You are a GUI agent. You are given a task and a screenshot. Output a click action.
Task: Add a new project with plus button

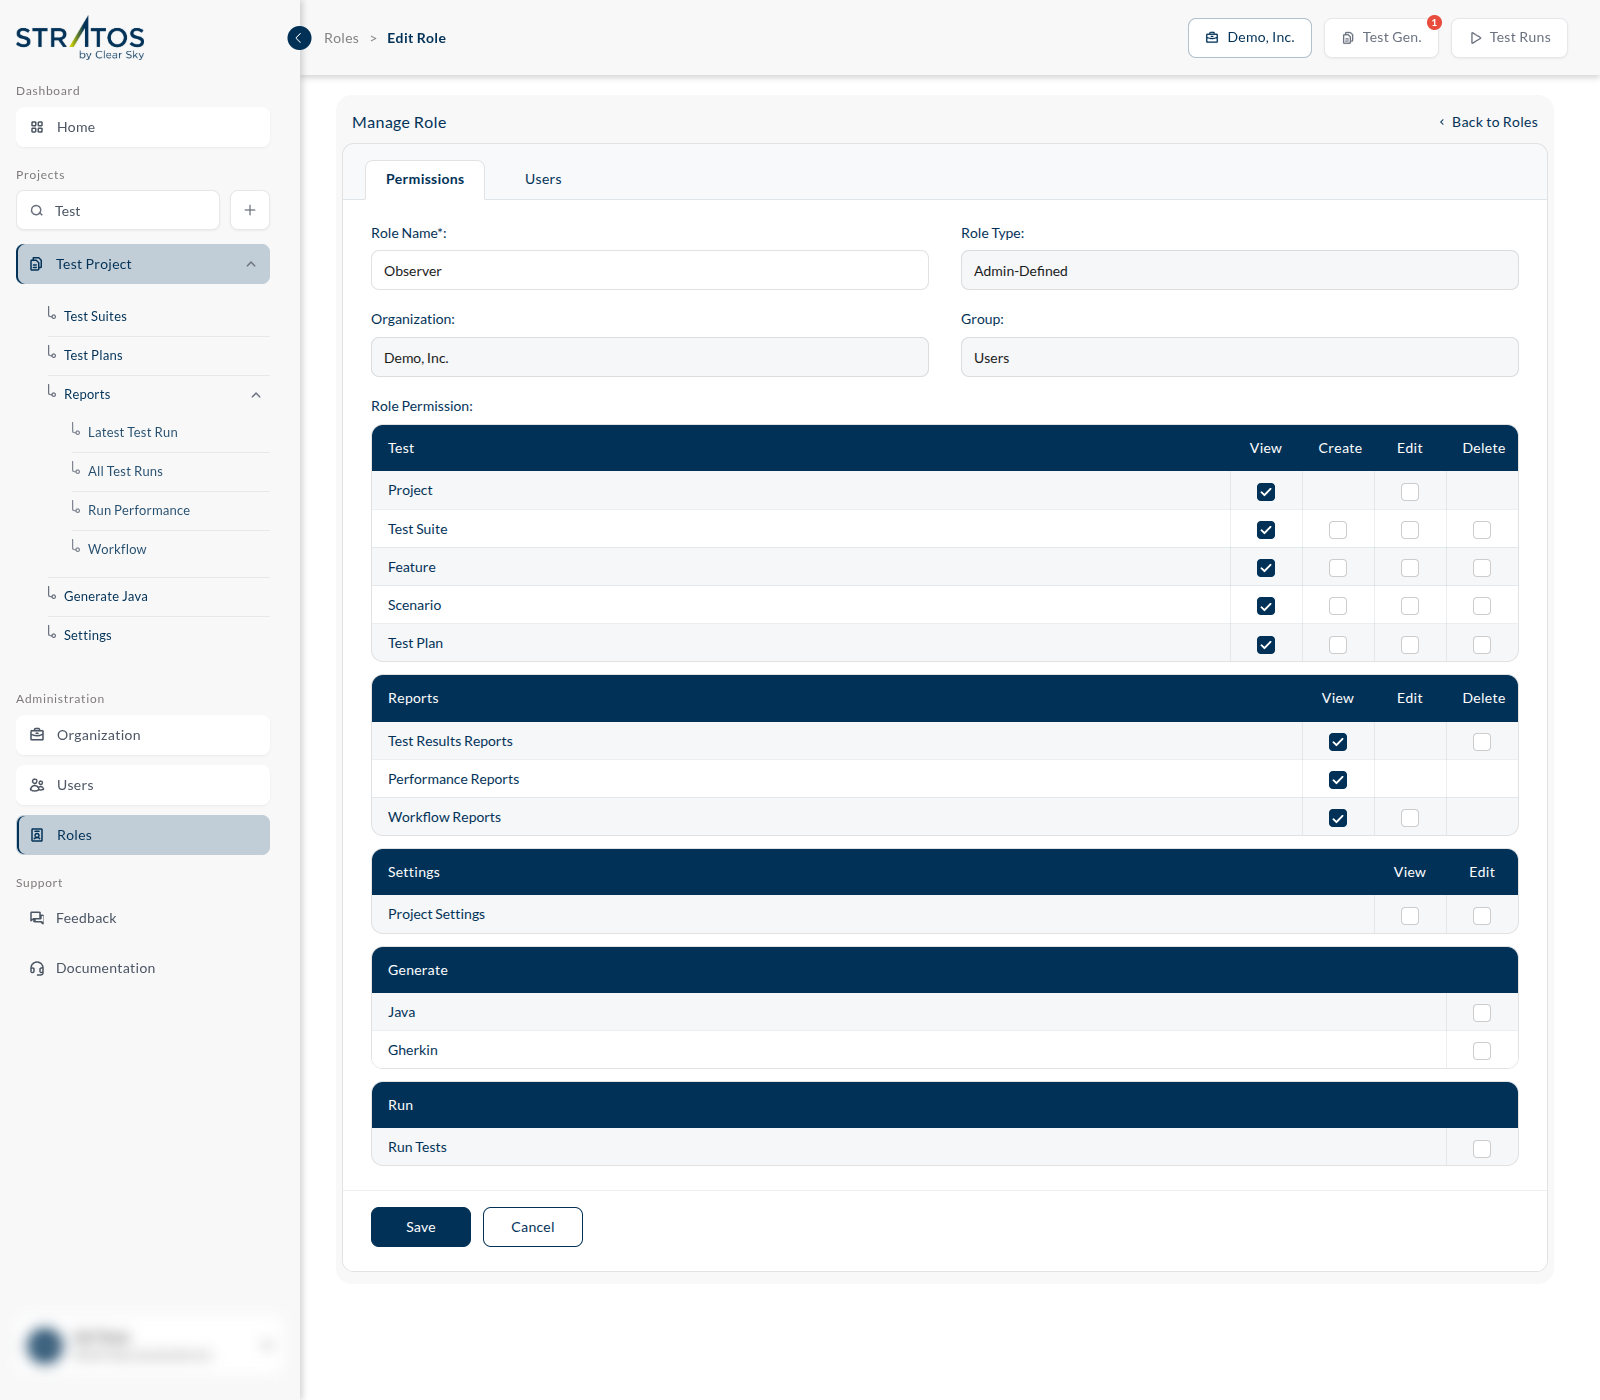[250, 210]
